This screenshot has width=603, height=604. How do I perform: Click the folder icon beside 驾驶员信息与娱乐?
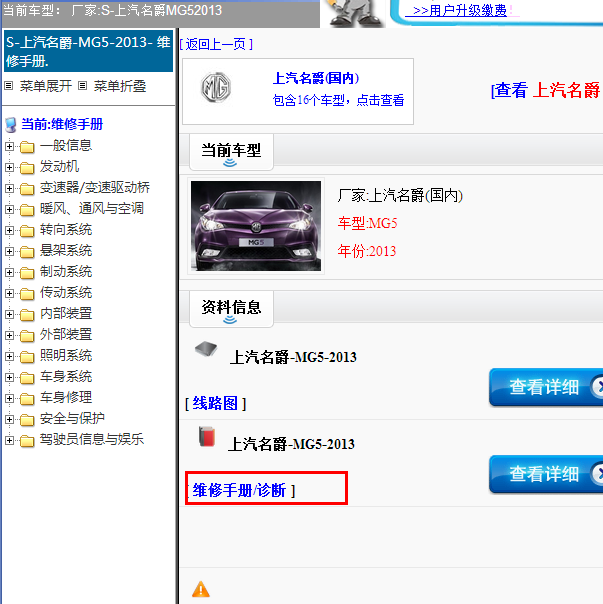coord(27,441)
